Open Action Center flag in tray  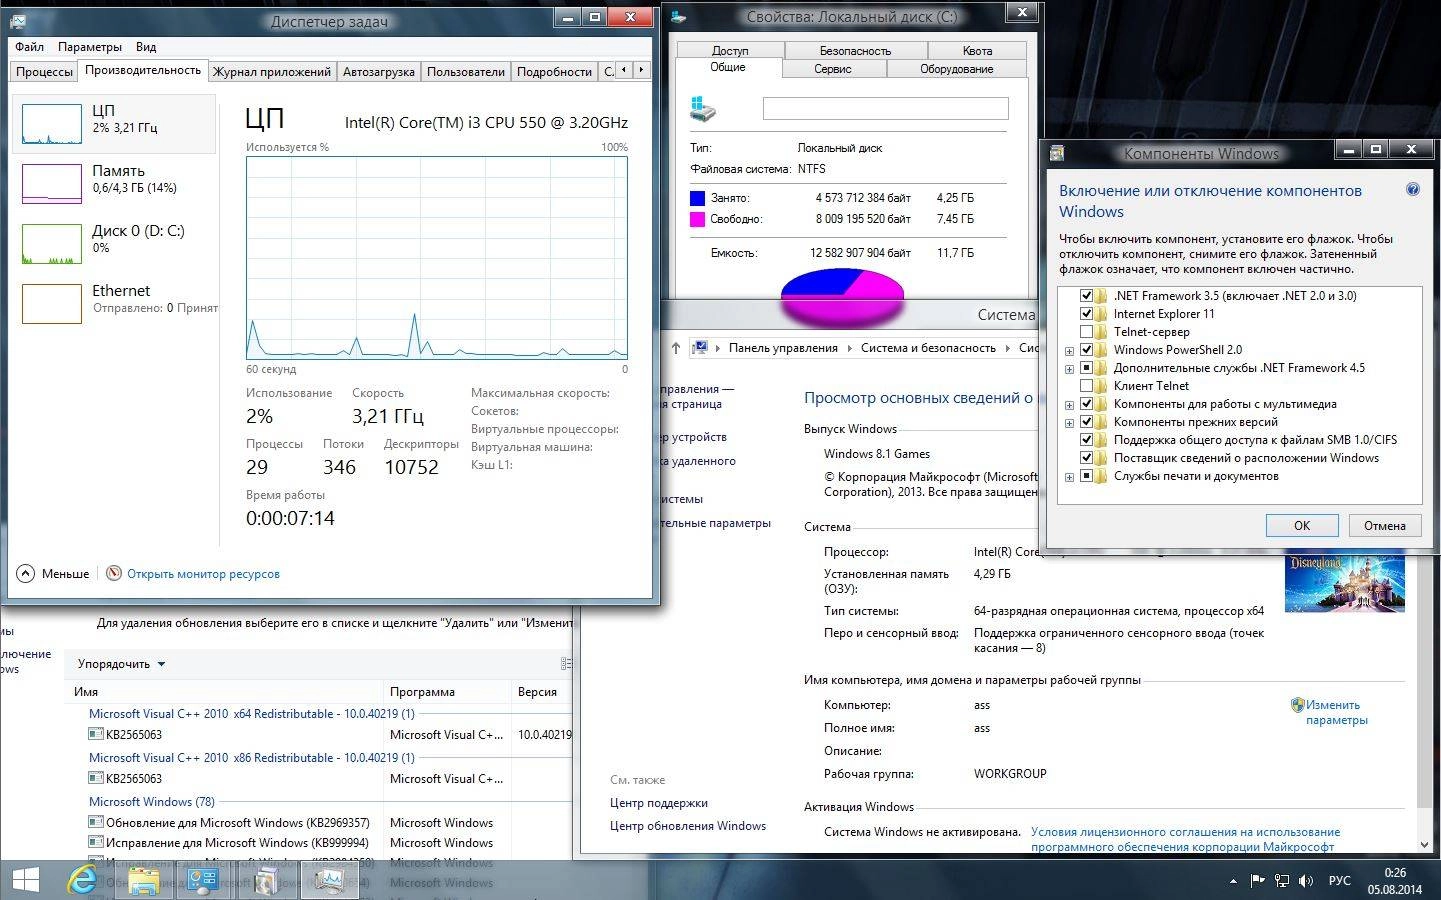click(x=1256, y=881)
